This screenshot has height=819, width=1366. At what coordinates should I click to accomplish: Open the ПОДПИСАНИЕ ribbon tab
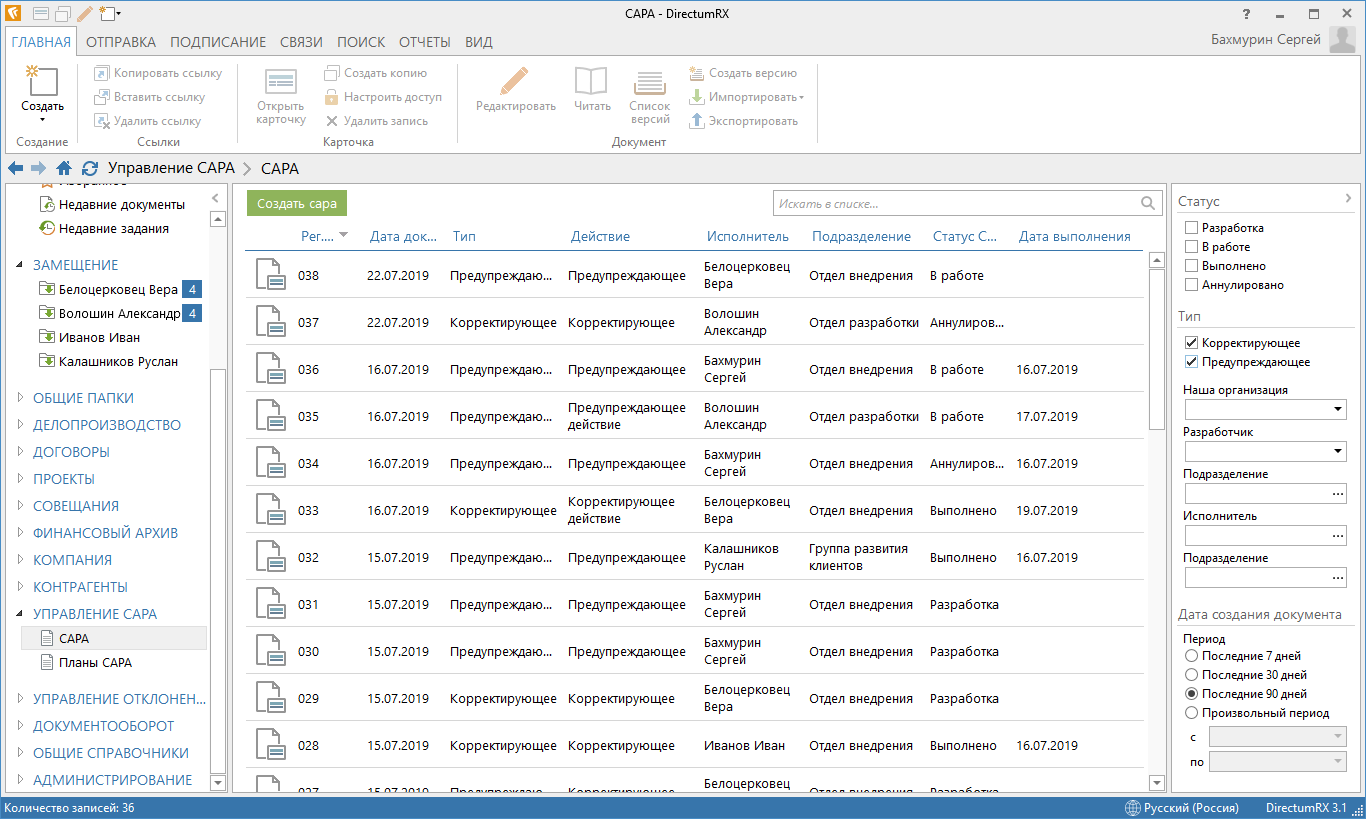point(218,42)
